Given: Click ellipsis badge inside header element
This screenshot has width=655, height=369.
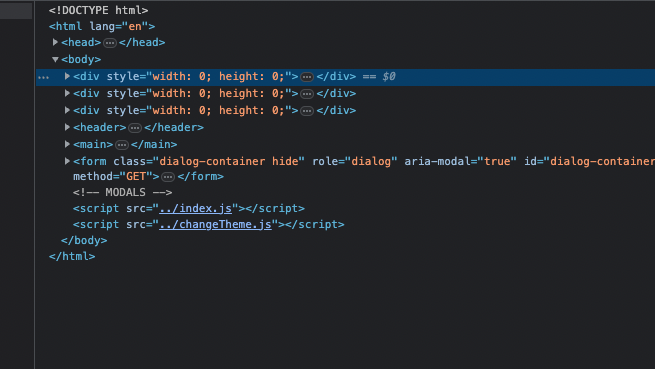Looking at the screenshot, I should point(135,128).
